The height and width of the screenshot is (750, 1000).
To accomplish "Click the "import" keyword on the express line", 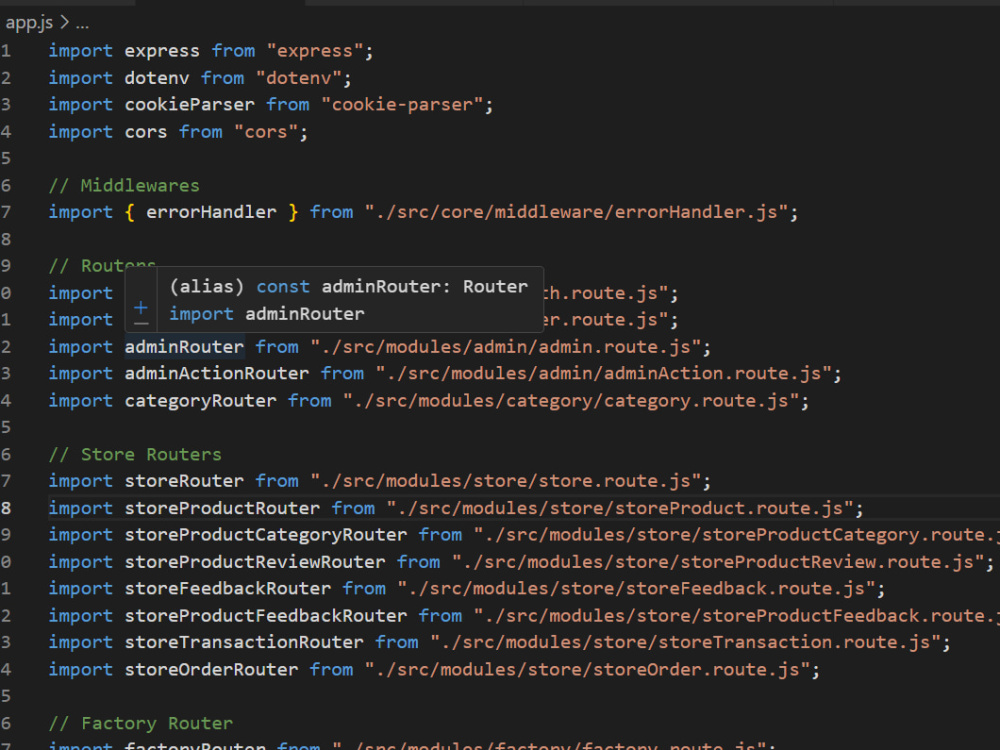I will [x=80, y=51].
